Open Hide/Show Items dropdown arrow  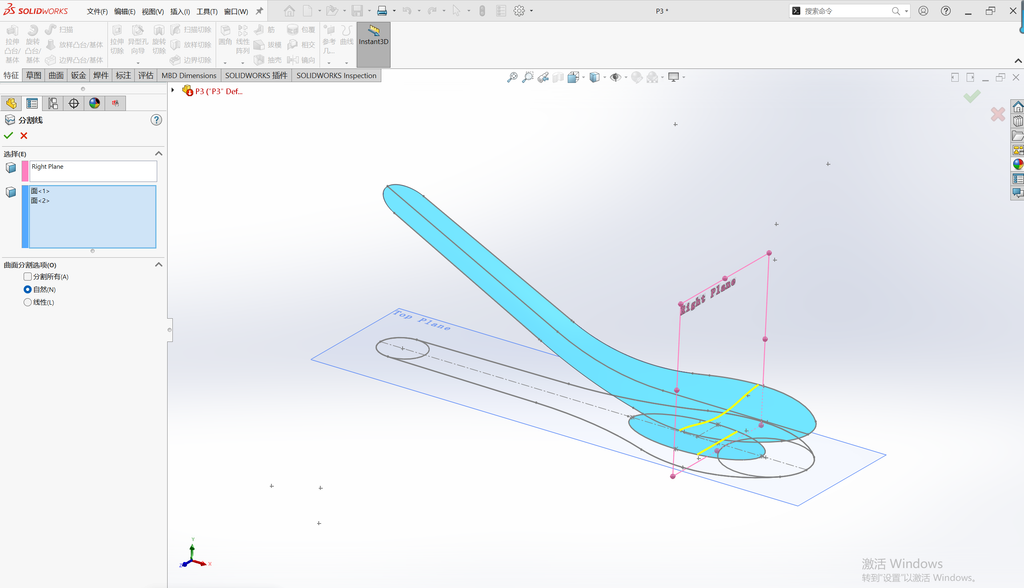click(x=626, y=77)
